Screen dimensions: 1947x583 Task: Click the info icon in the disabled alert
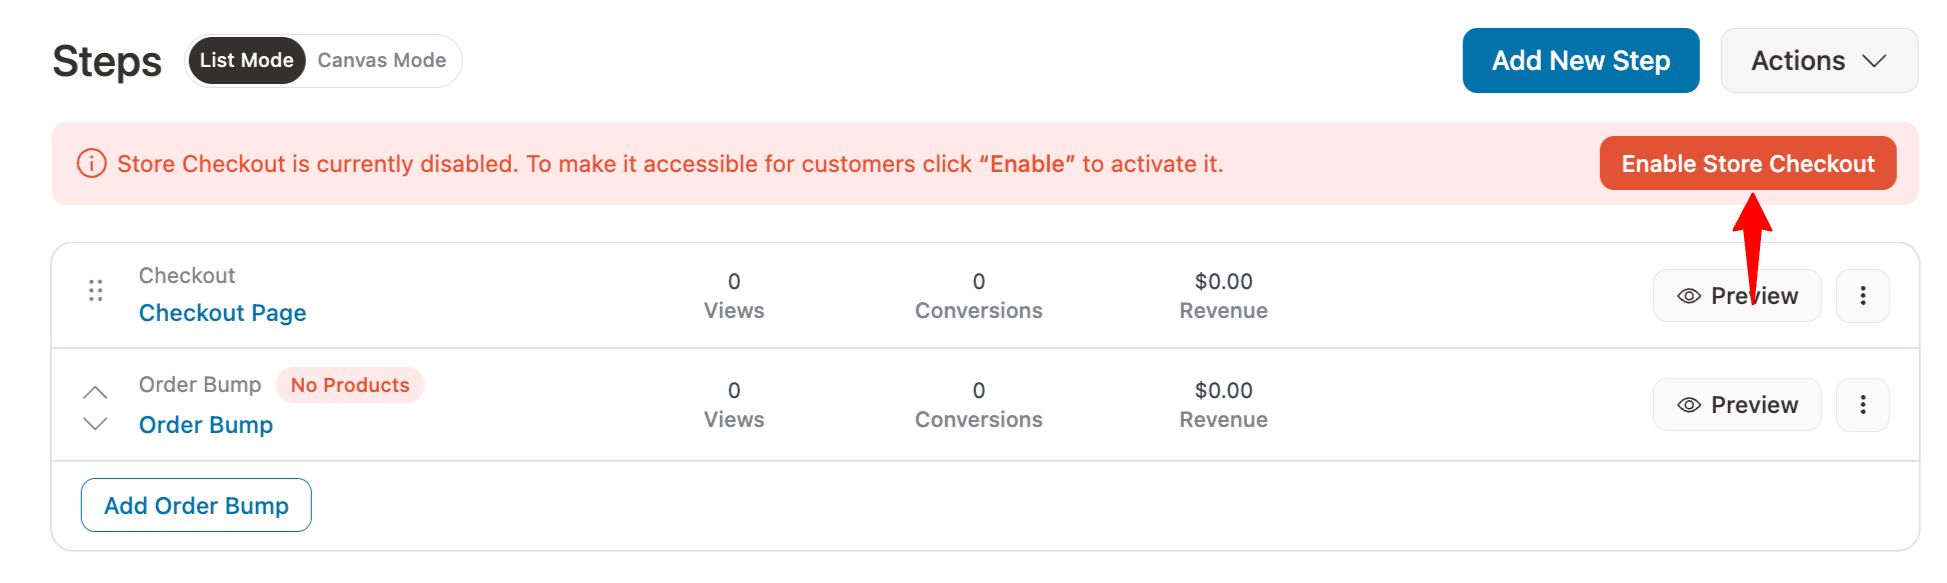(x=91, y=163)
